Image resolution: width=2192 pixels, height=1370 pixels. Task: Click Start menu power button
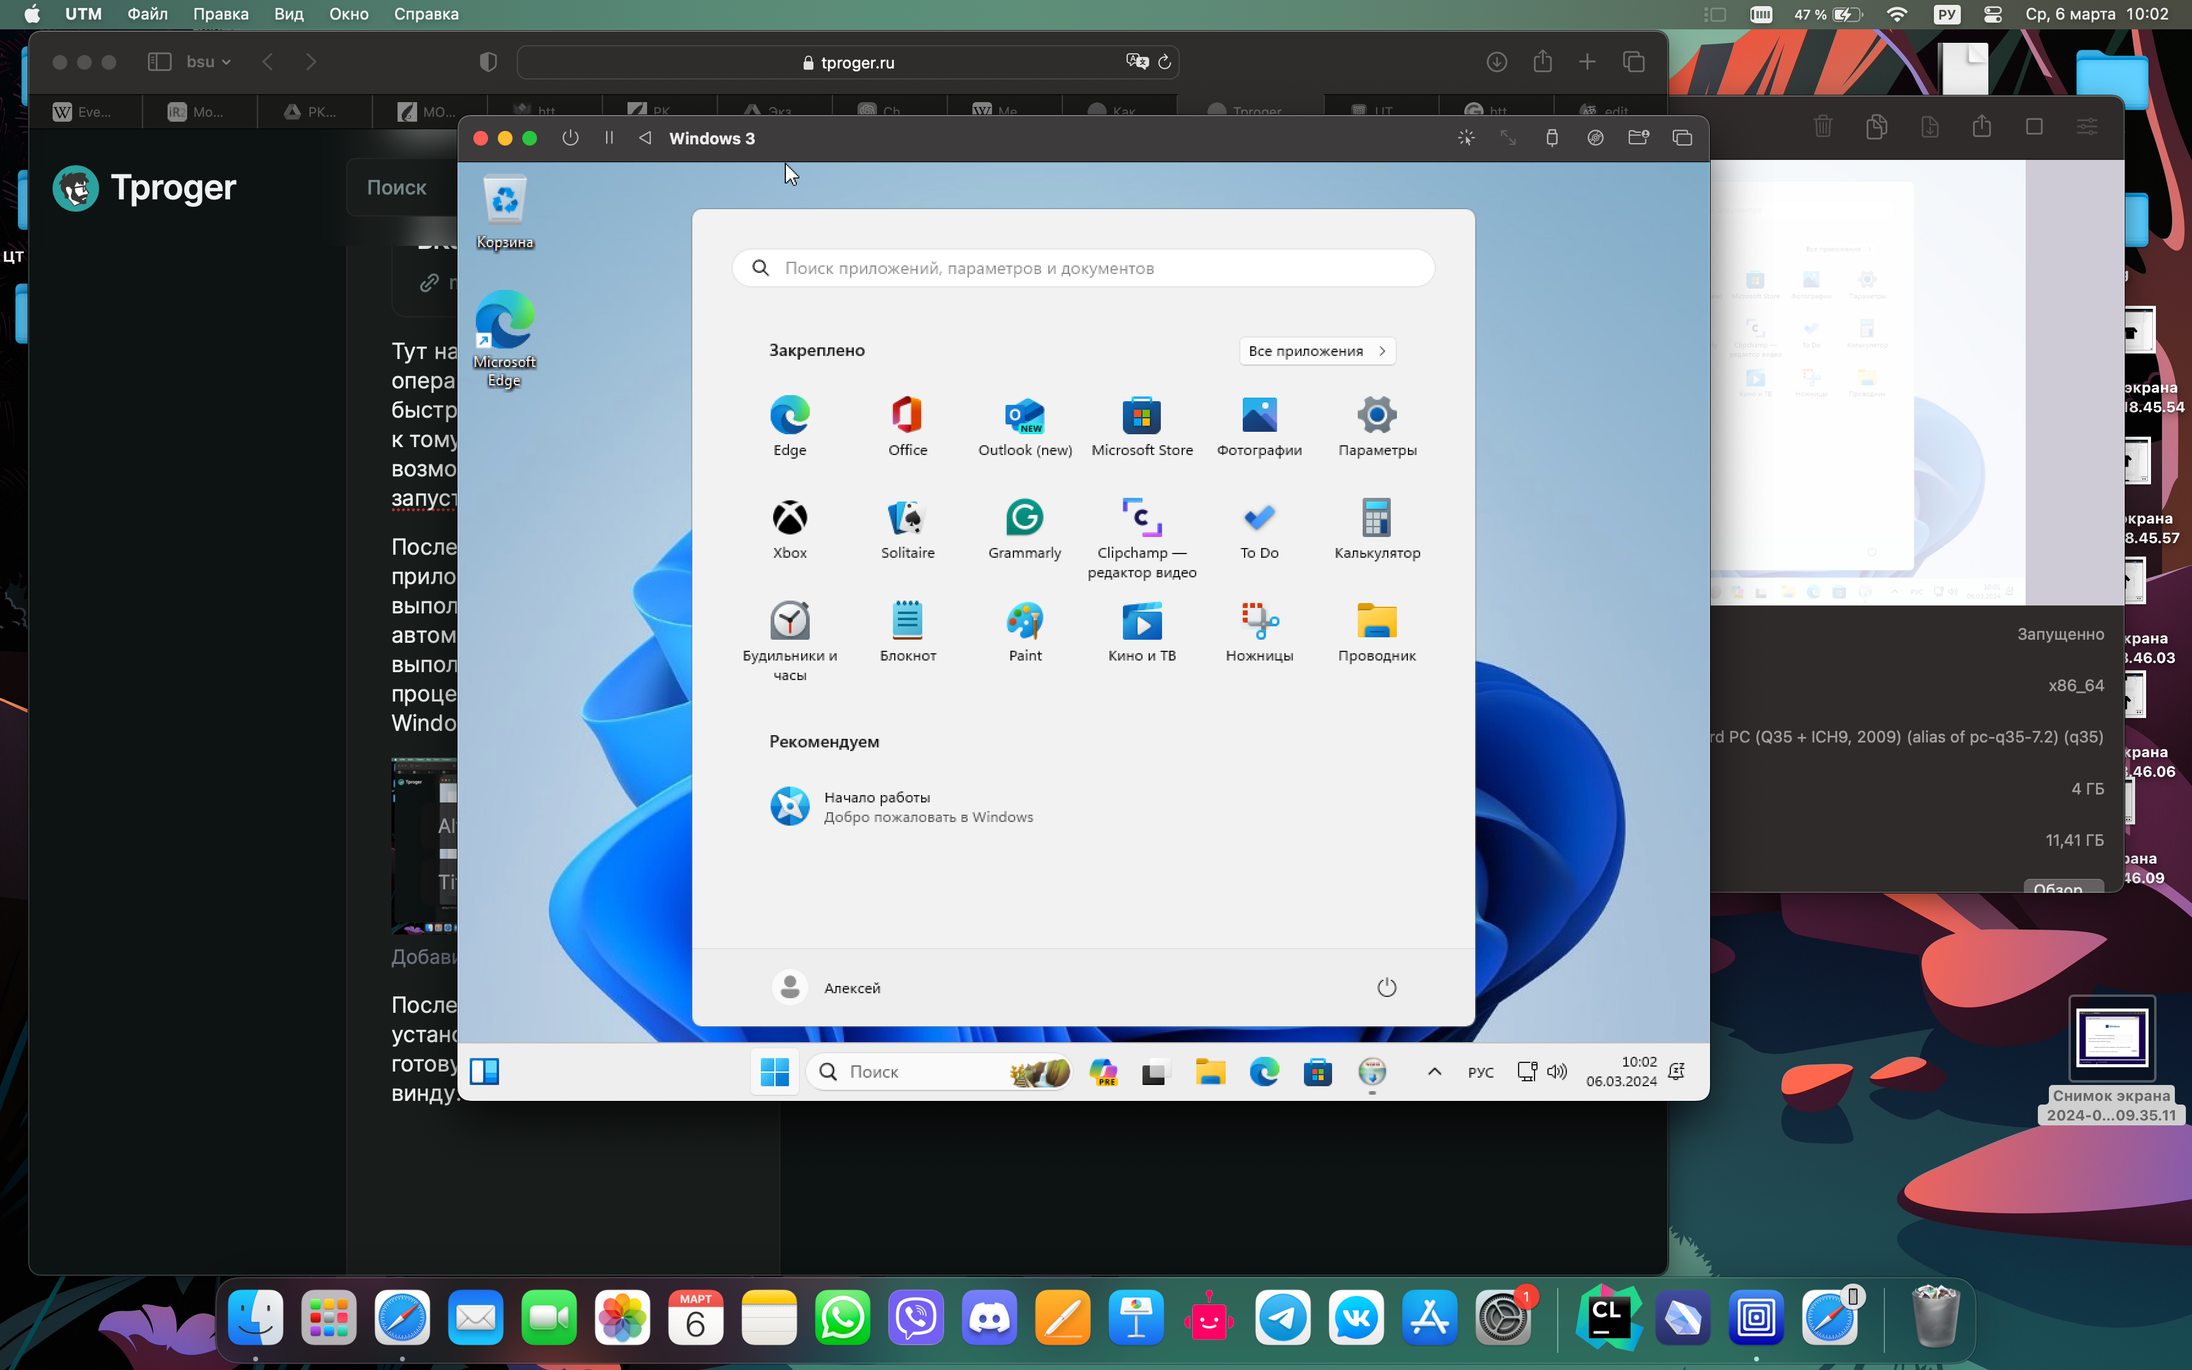pyautogui.click(x=1386, y=987)
